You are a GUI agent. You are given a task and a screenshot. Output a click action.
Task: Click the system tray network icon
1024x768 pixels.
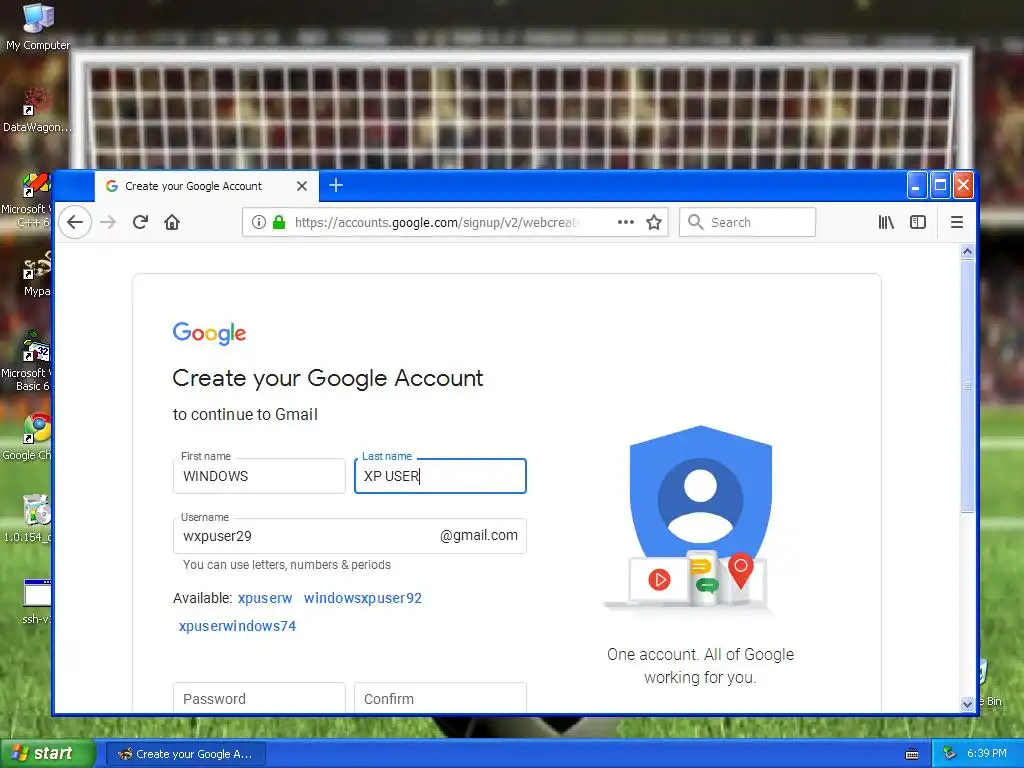click(x=950, y=754)
